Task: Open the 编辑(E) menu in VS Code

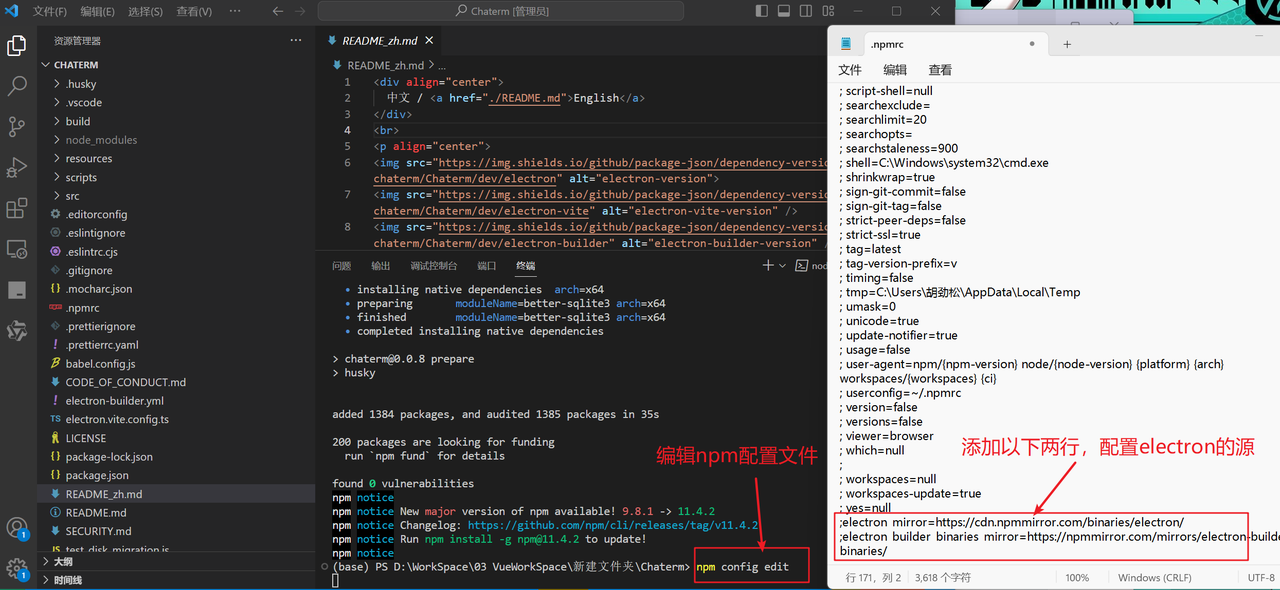Action: [x=97, y=11]
